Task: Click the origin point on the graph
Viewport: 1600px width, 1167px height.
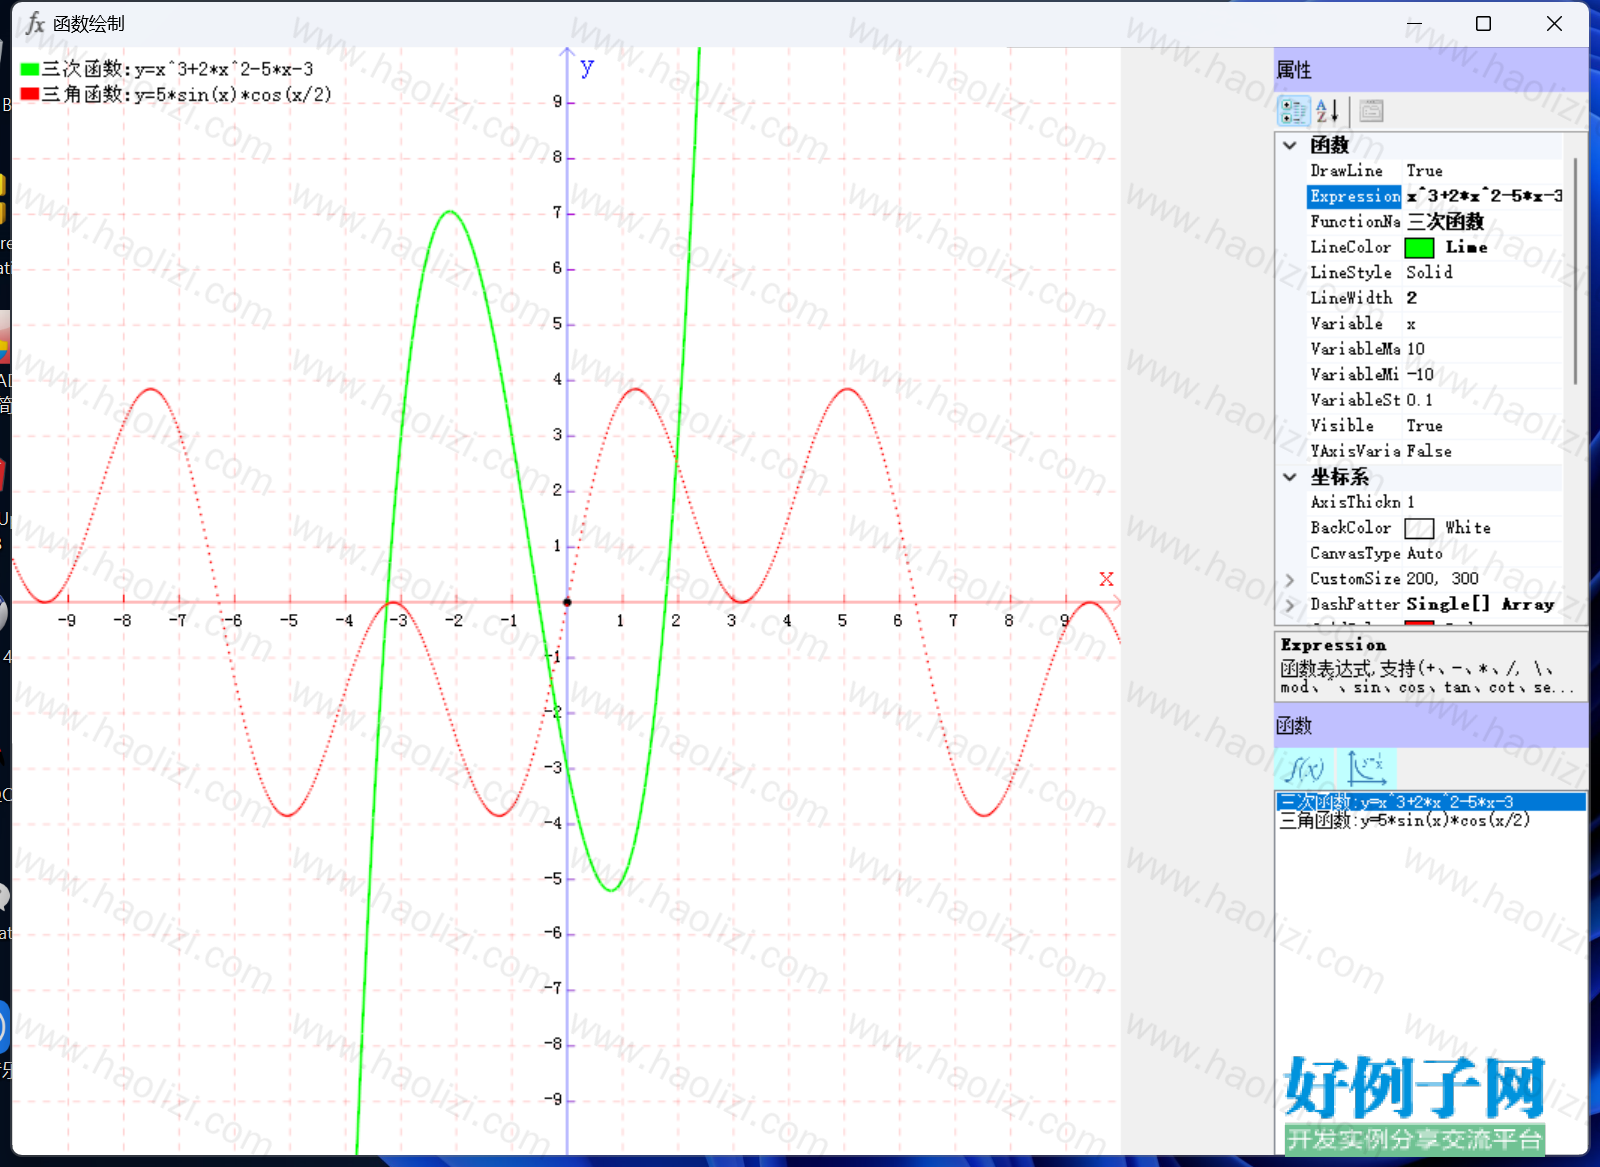Action: coord(567,602)
